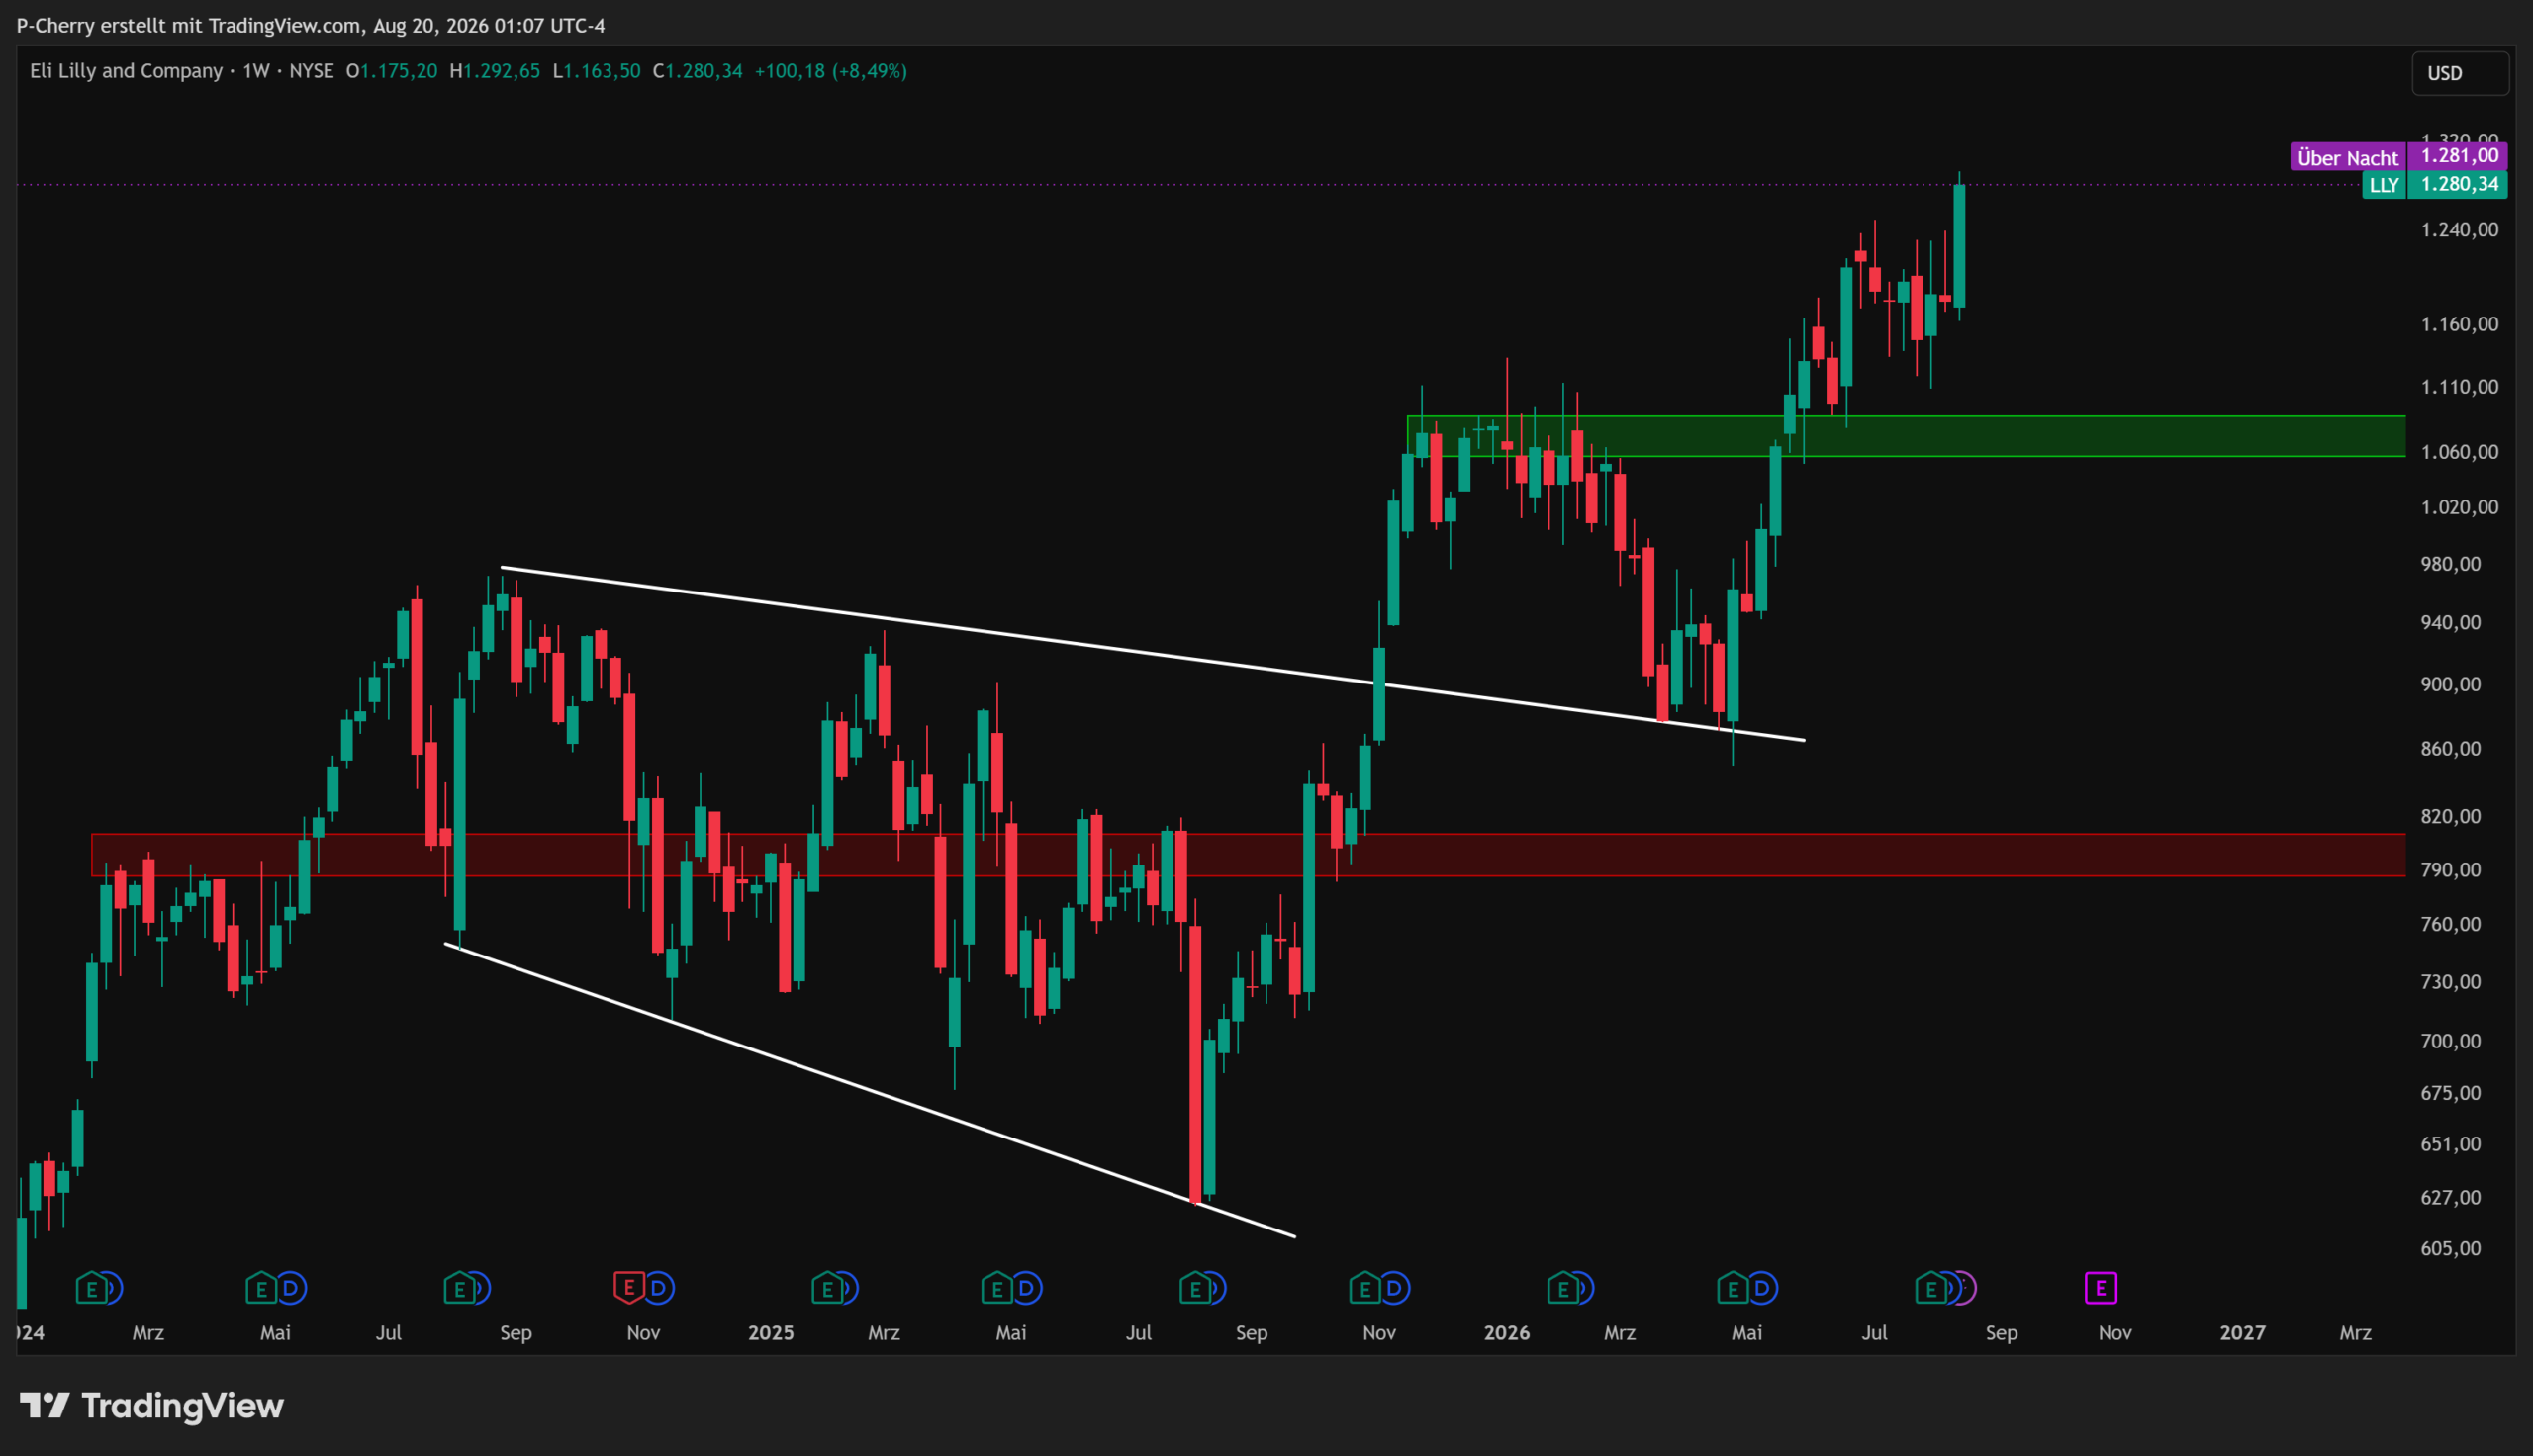
Task: Click the purple Über Nacht price label
Action: (x=2348, y=157)
